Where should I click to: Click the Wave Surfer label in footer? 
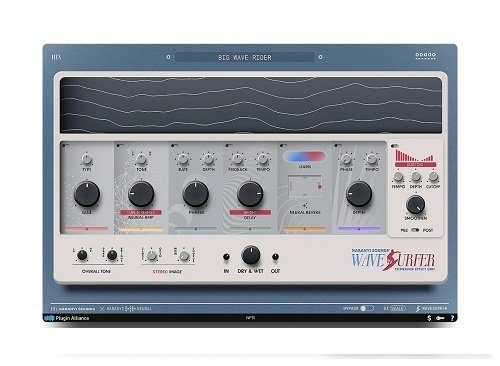[x=432, y=308]
